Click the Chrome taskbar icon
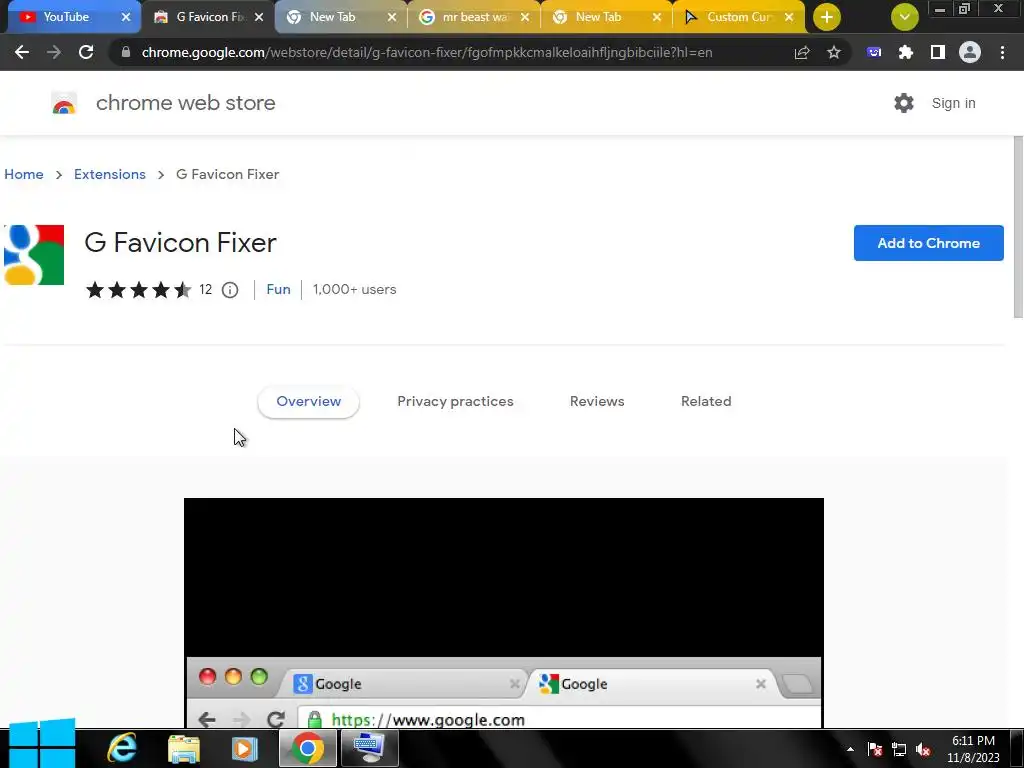 pyautogui.click(x=308, y=748)
